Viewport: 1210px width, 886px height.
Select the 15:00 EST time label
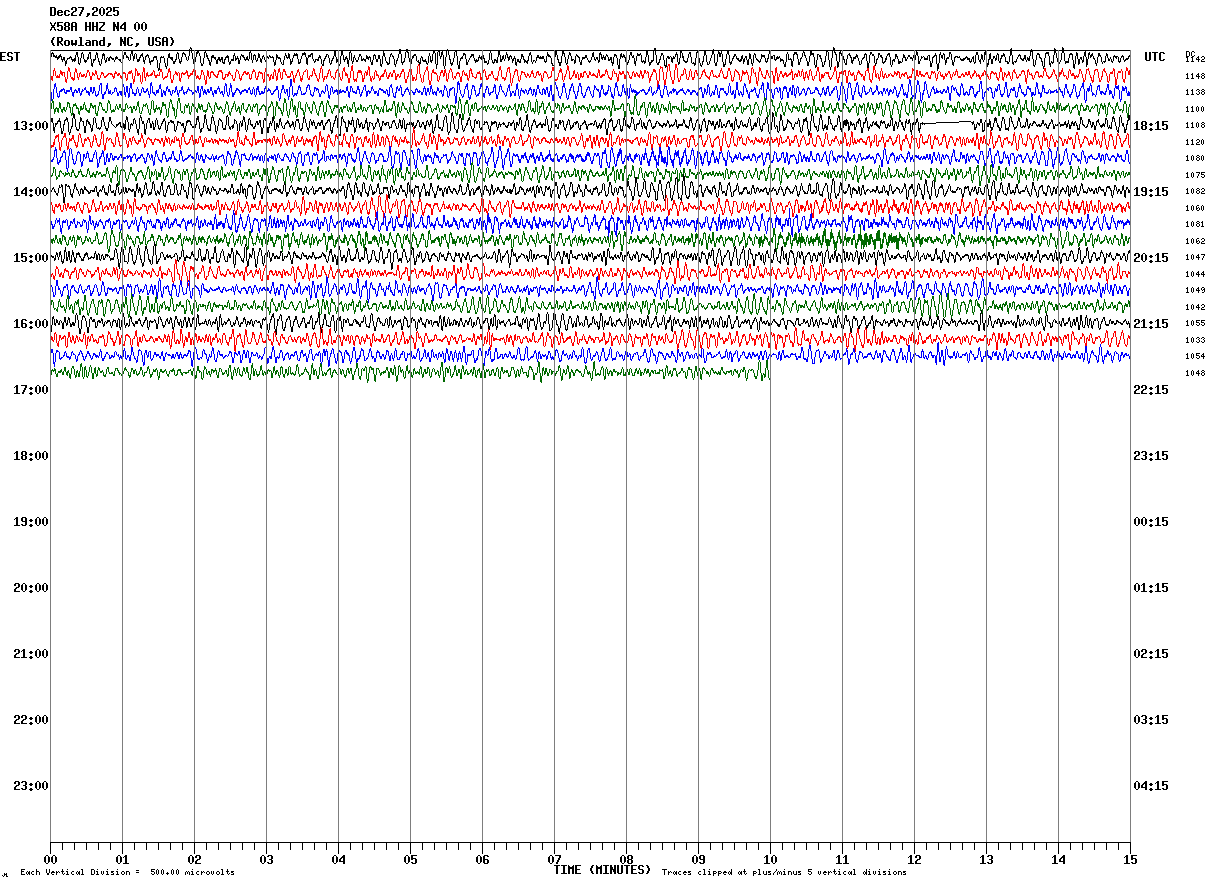pyautogui.click(x=31, y=258)
